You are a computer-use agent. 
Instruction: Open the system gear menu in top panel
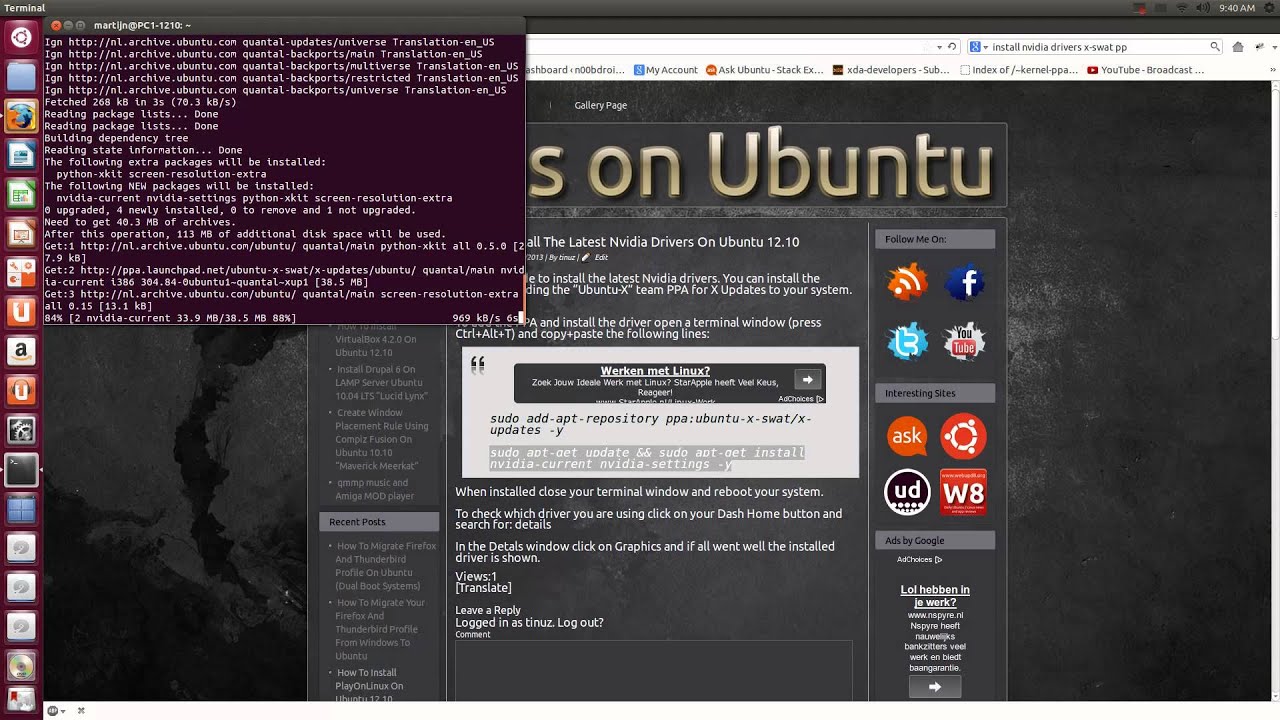1268,8
